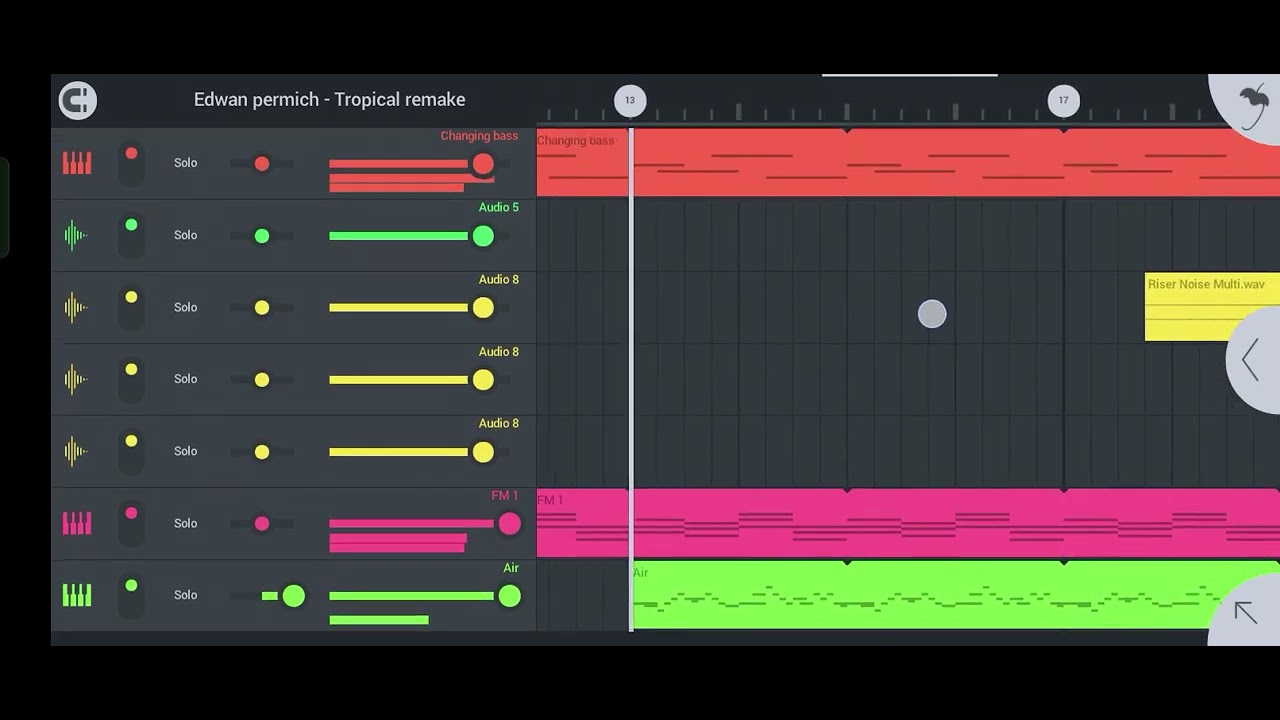
Task: Click the FM 1 volume slider handle
Action: tap(509, 524)
